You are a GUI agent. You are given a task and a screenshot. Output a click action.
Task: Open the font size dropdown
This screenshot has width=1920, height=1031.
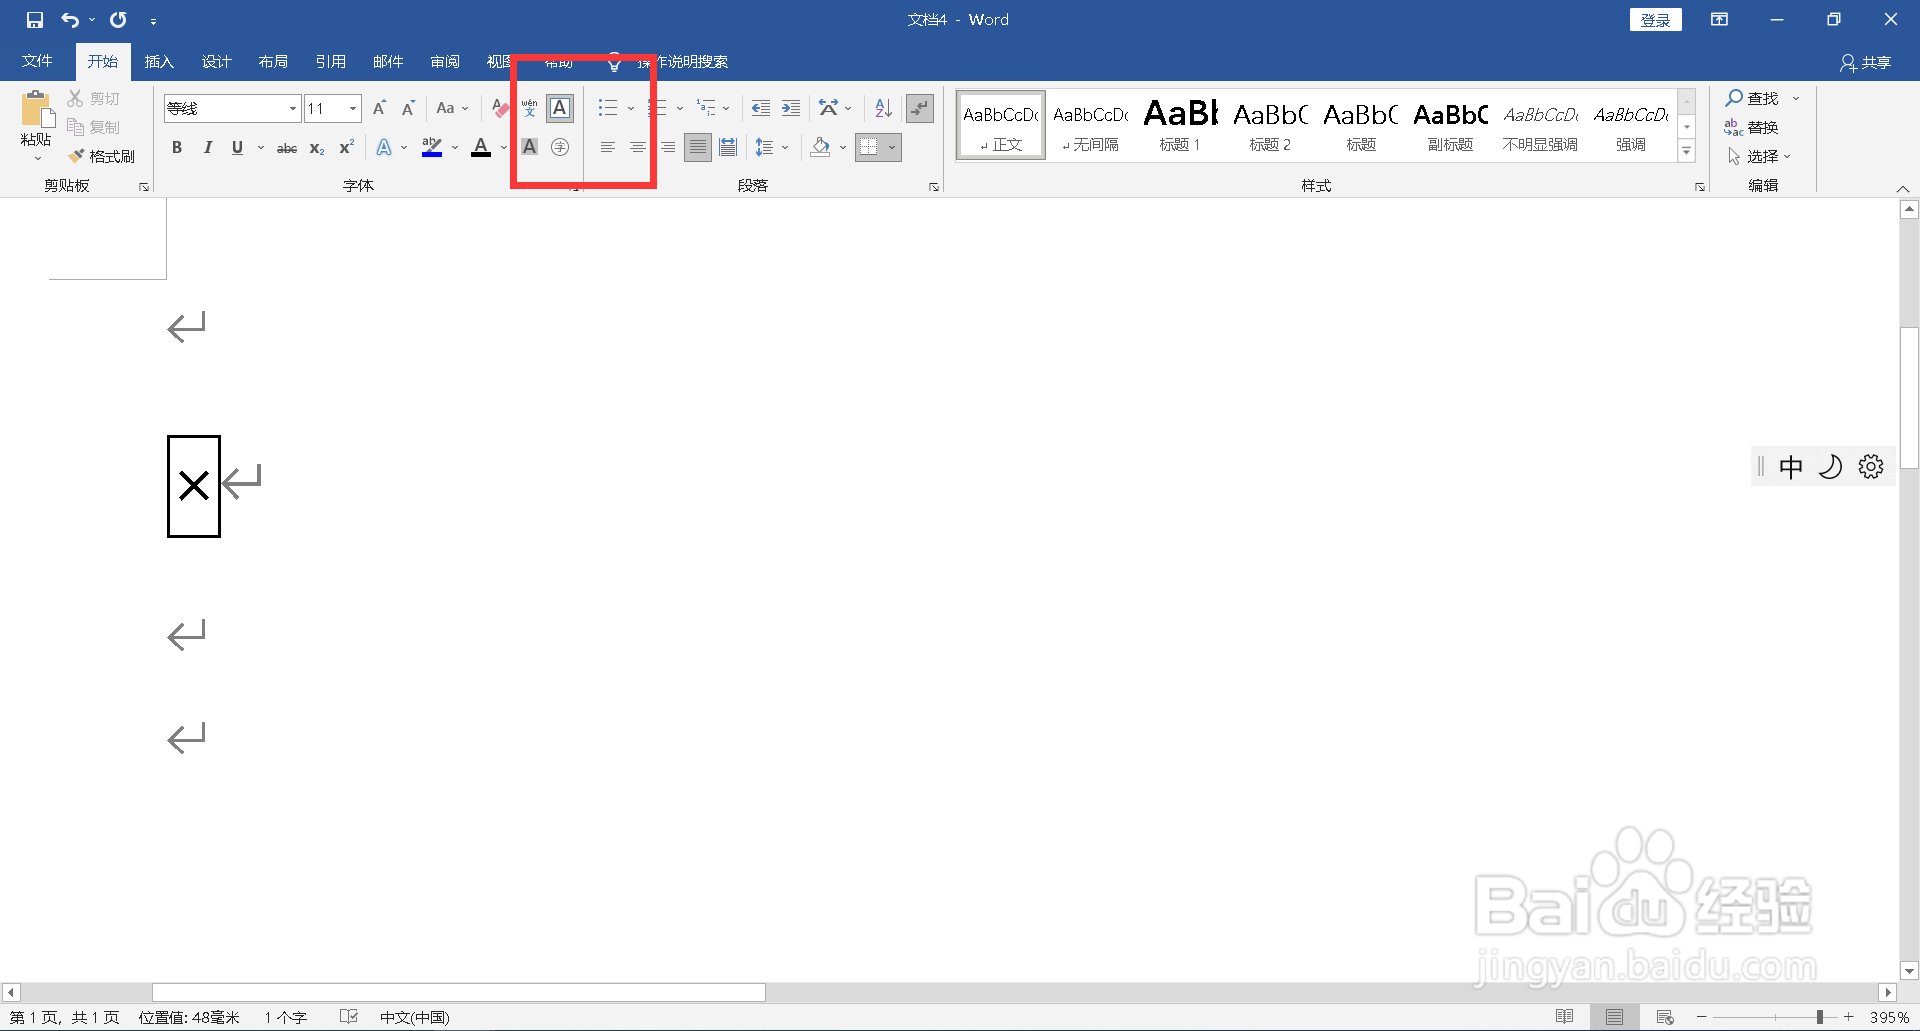(x=353, y=108)
